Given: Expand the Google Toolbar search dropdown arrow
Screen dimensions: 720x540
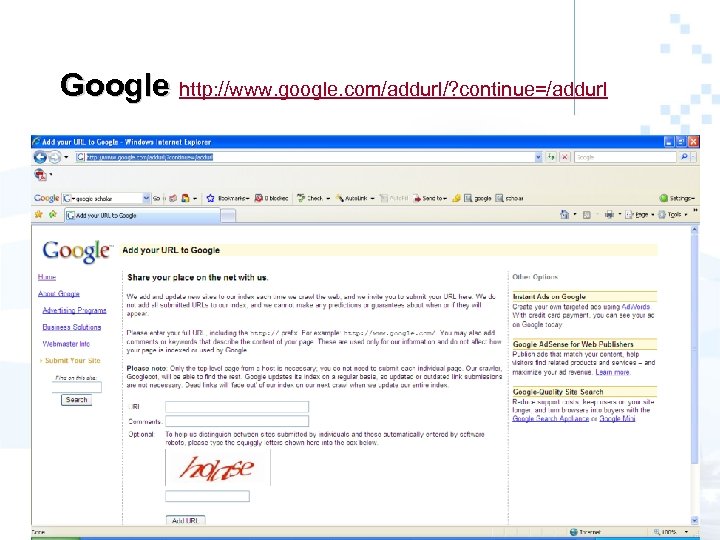Looking at the screenshot, I should [146, 198].
